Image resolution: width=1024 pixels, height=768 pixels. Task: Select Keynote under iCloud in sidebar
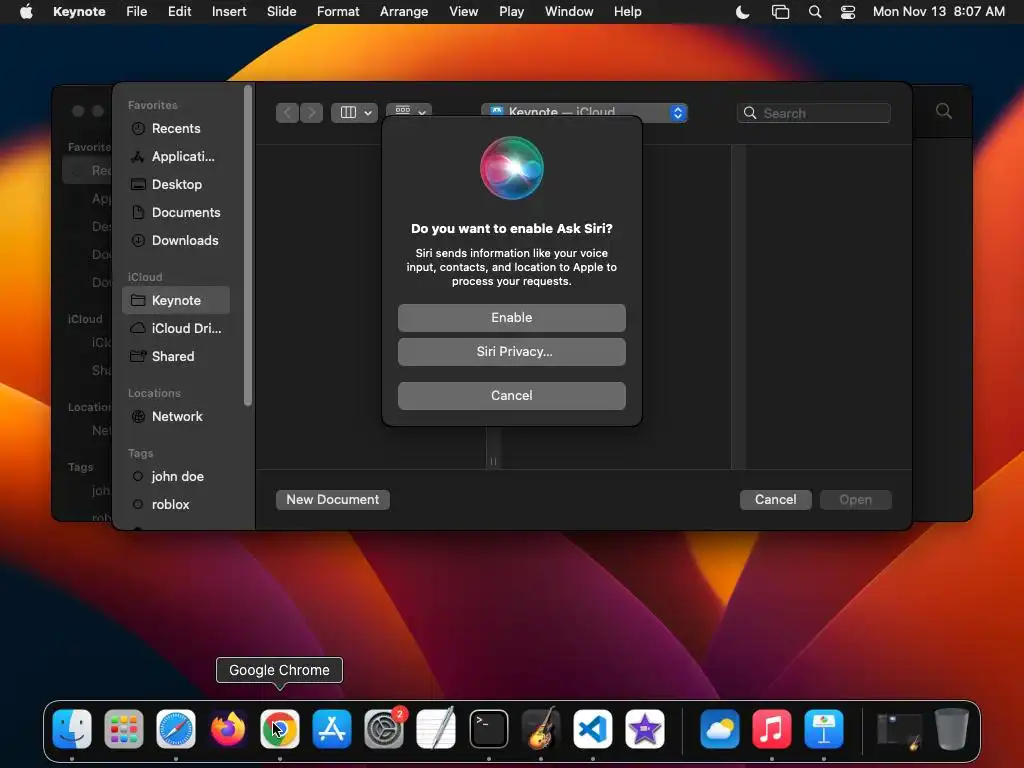(x=176, y=300)
